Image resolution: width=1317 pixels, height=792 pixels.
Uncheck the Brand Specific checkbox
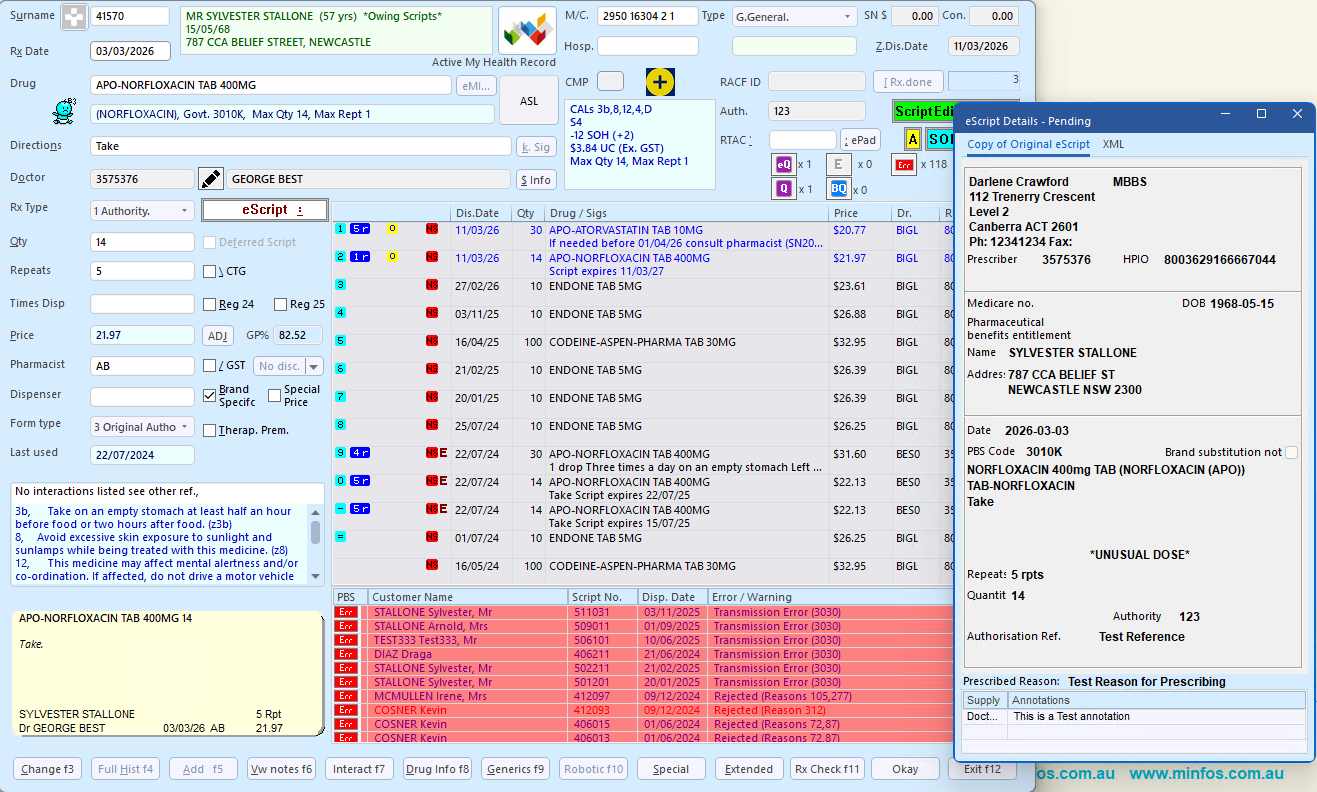coord(209,396)
